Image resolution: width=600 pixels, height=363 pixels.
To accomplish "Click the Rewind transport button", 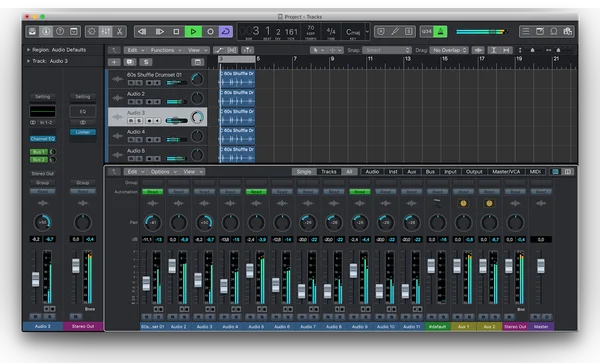I will point(142,31).
